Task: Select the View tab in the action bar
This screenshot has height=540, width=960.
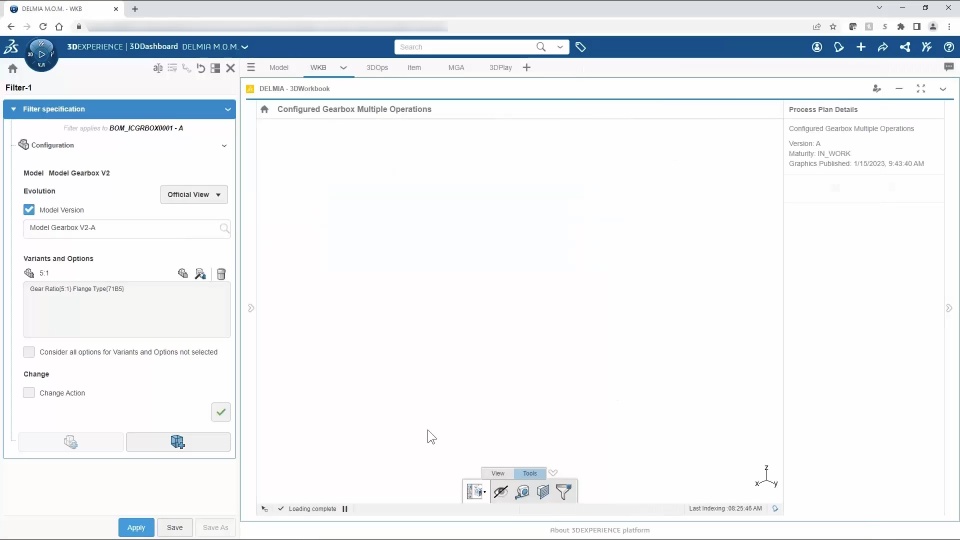Action: point(498,473)
